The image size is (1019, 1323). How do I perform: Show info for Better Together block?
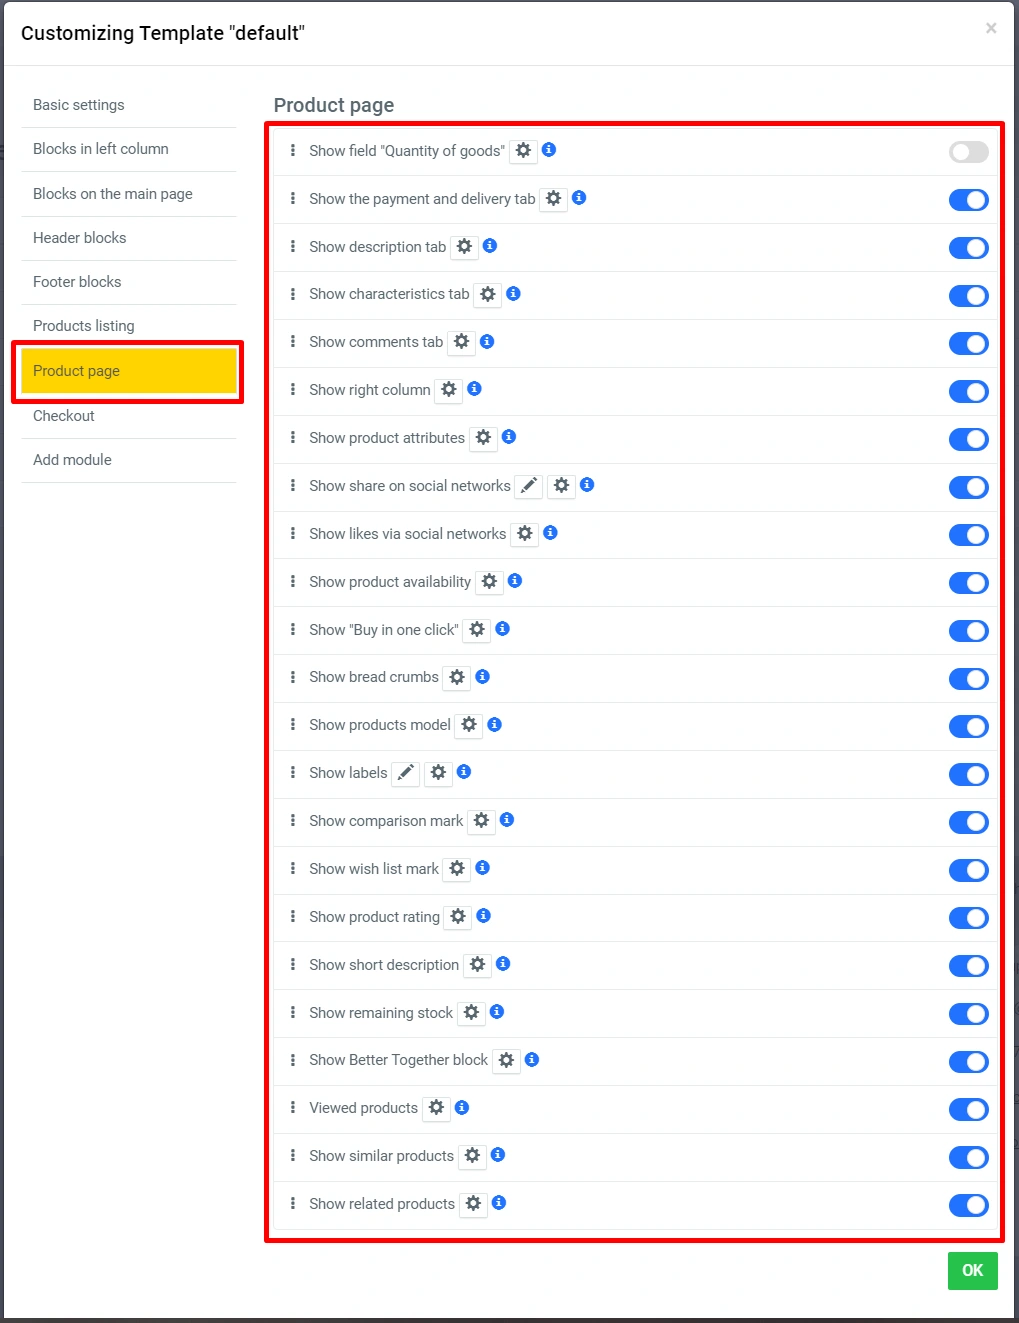(532, 1060)
